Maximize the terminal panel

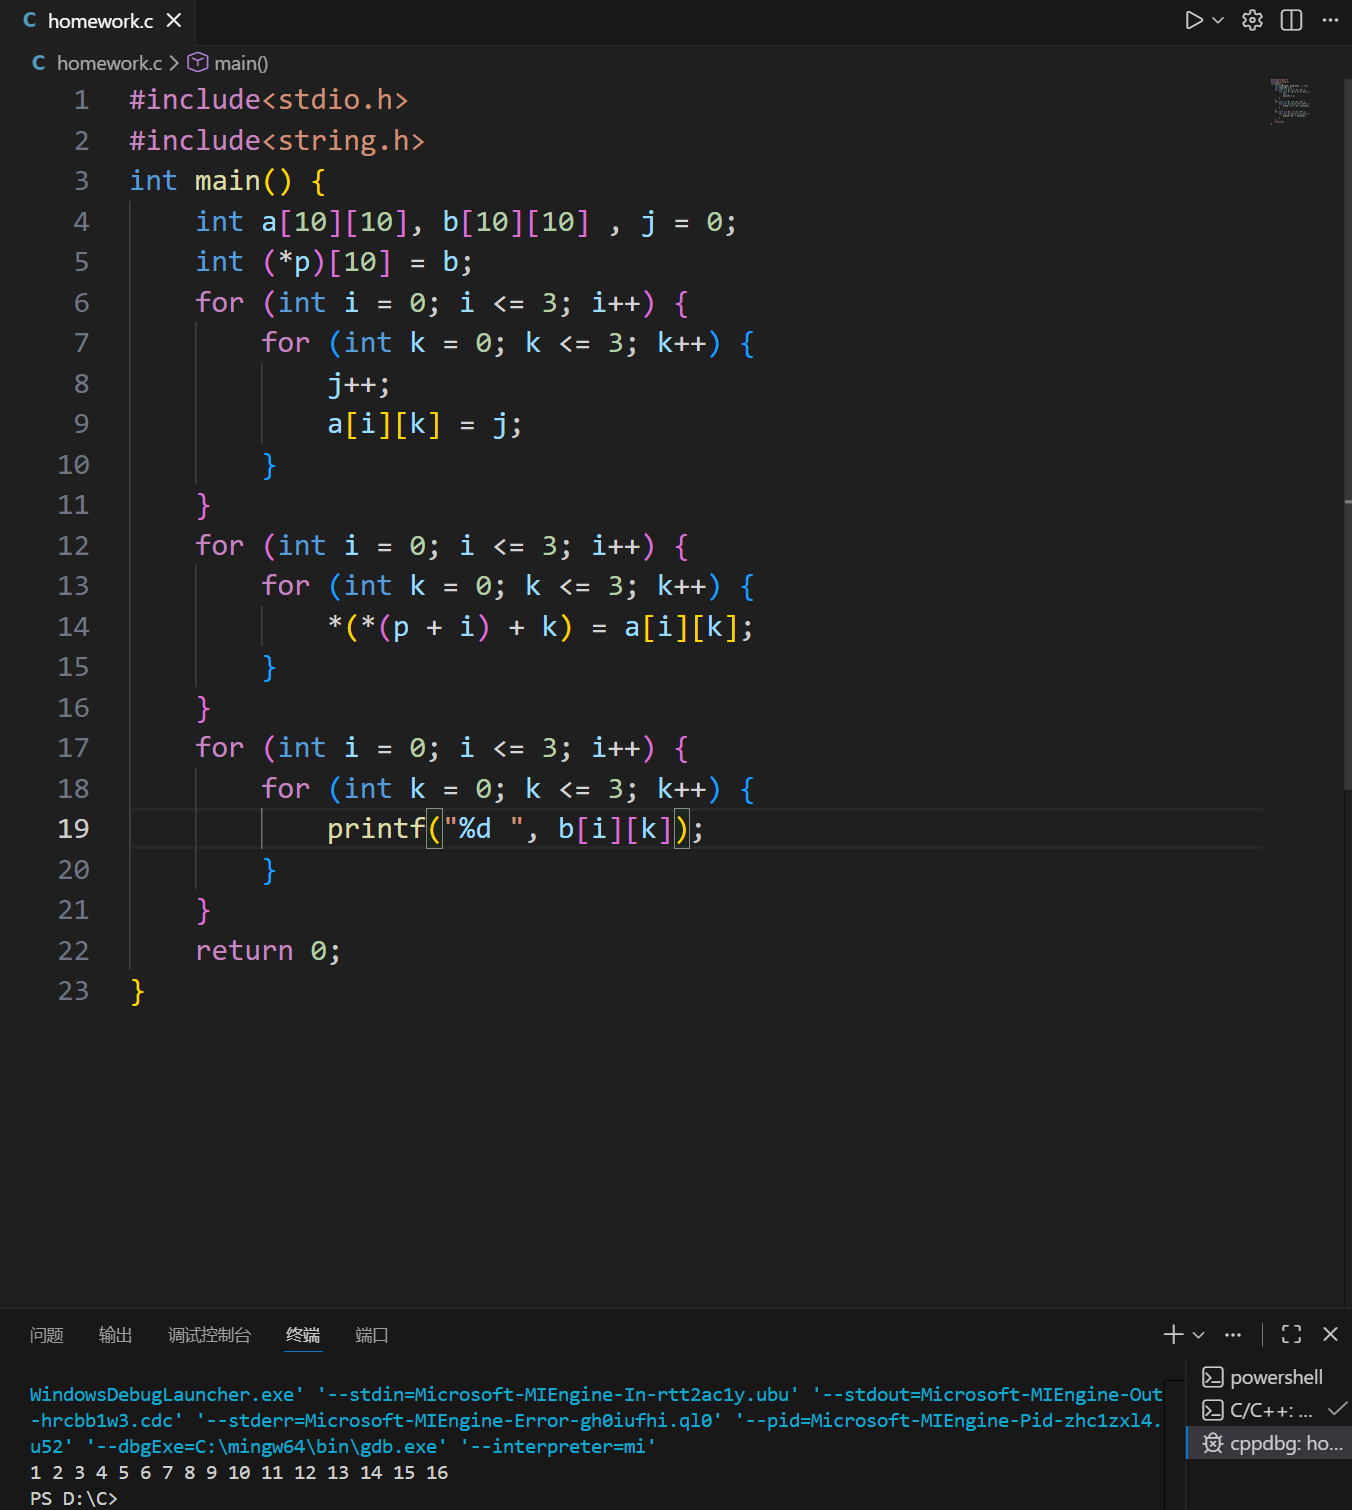pos(1292,1334)
